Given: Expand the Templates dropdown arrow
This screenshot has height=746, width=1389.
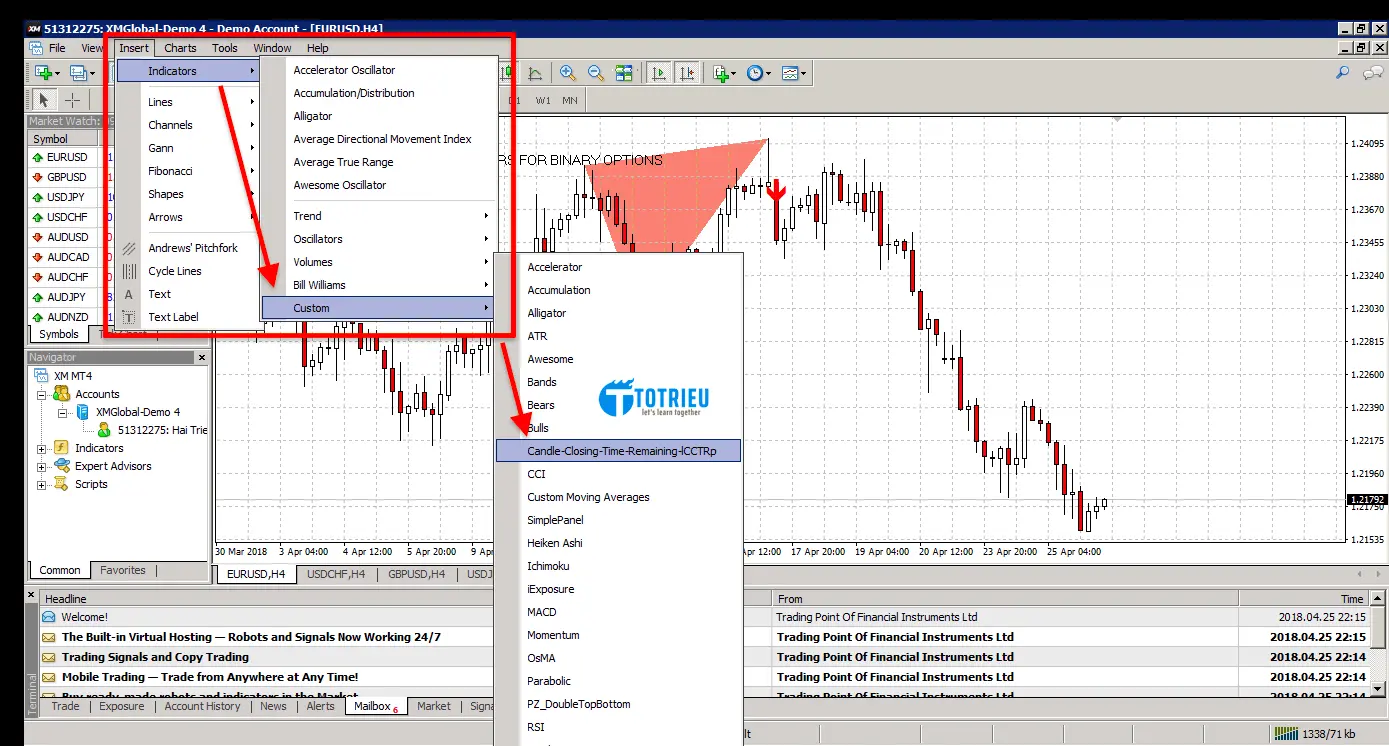Looking at the screenshot, I should 804,74.
